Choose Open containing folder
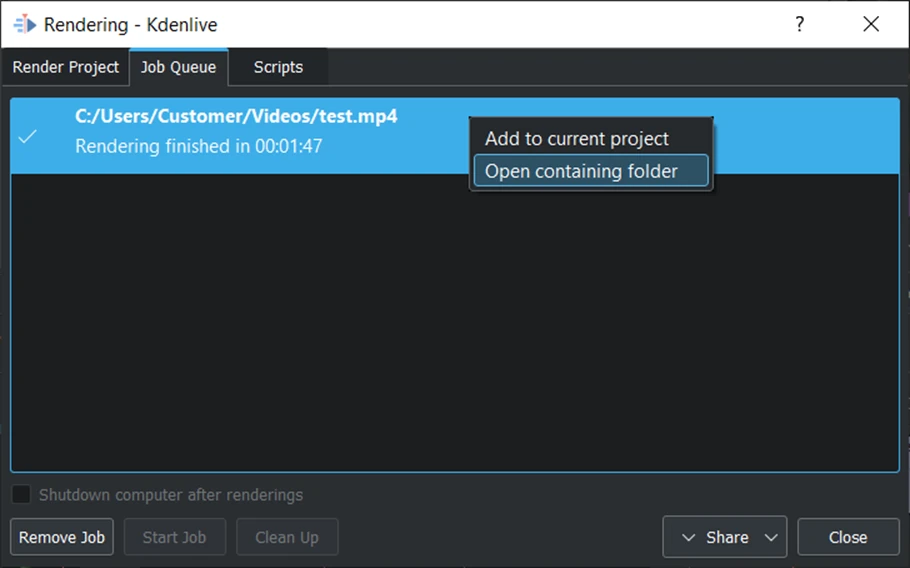Viewport: 910px width, 568px height. click(591, 171)
